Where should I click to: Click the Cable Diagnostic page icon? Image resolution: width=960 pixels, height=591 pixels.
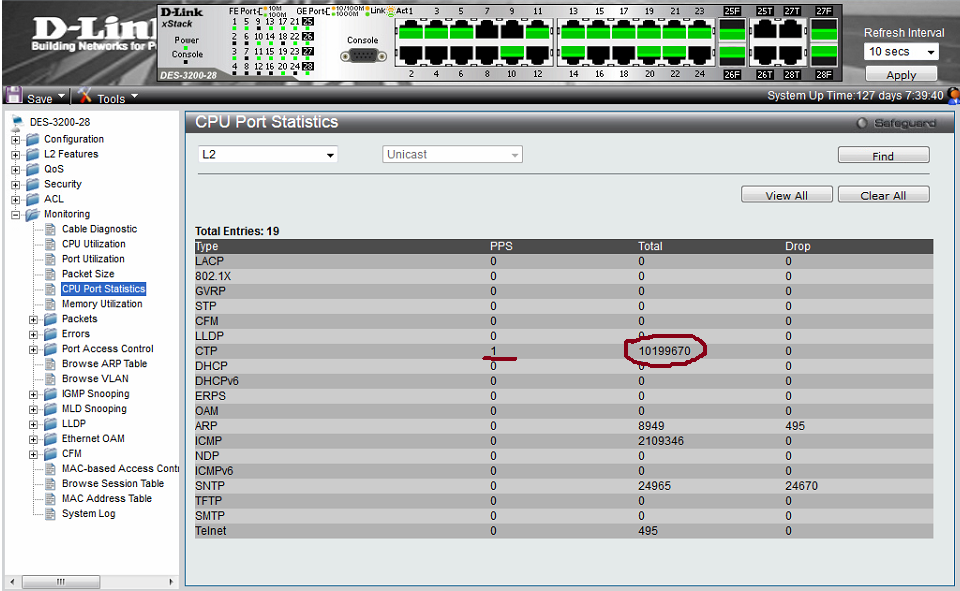(x=51, y=229)
